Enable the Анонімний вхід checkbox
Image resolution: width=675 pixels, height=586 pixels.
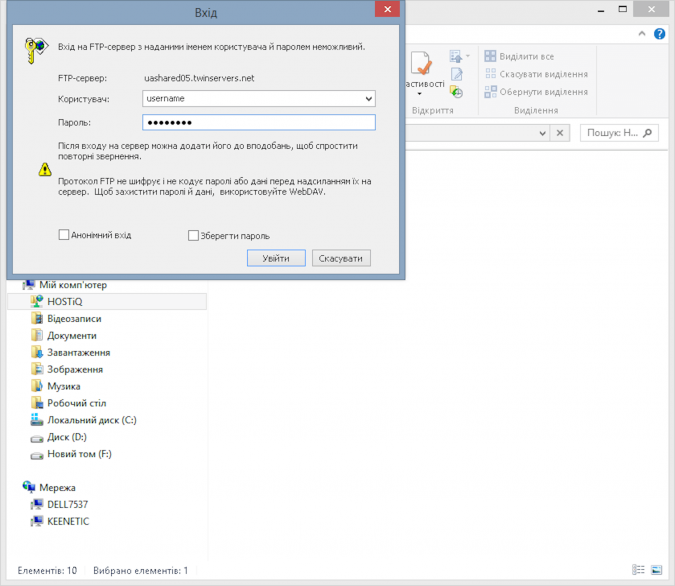click(x=64, y=235)
